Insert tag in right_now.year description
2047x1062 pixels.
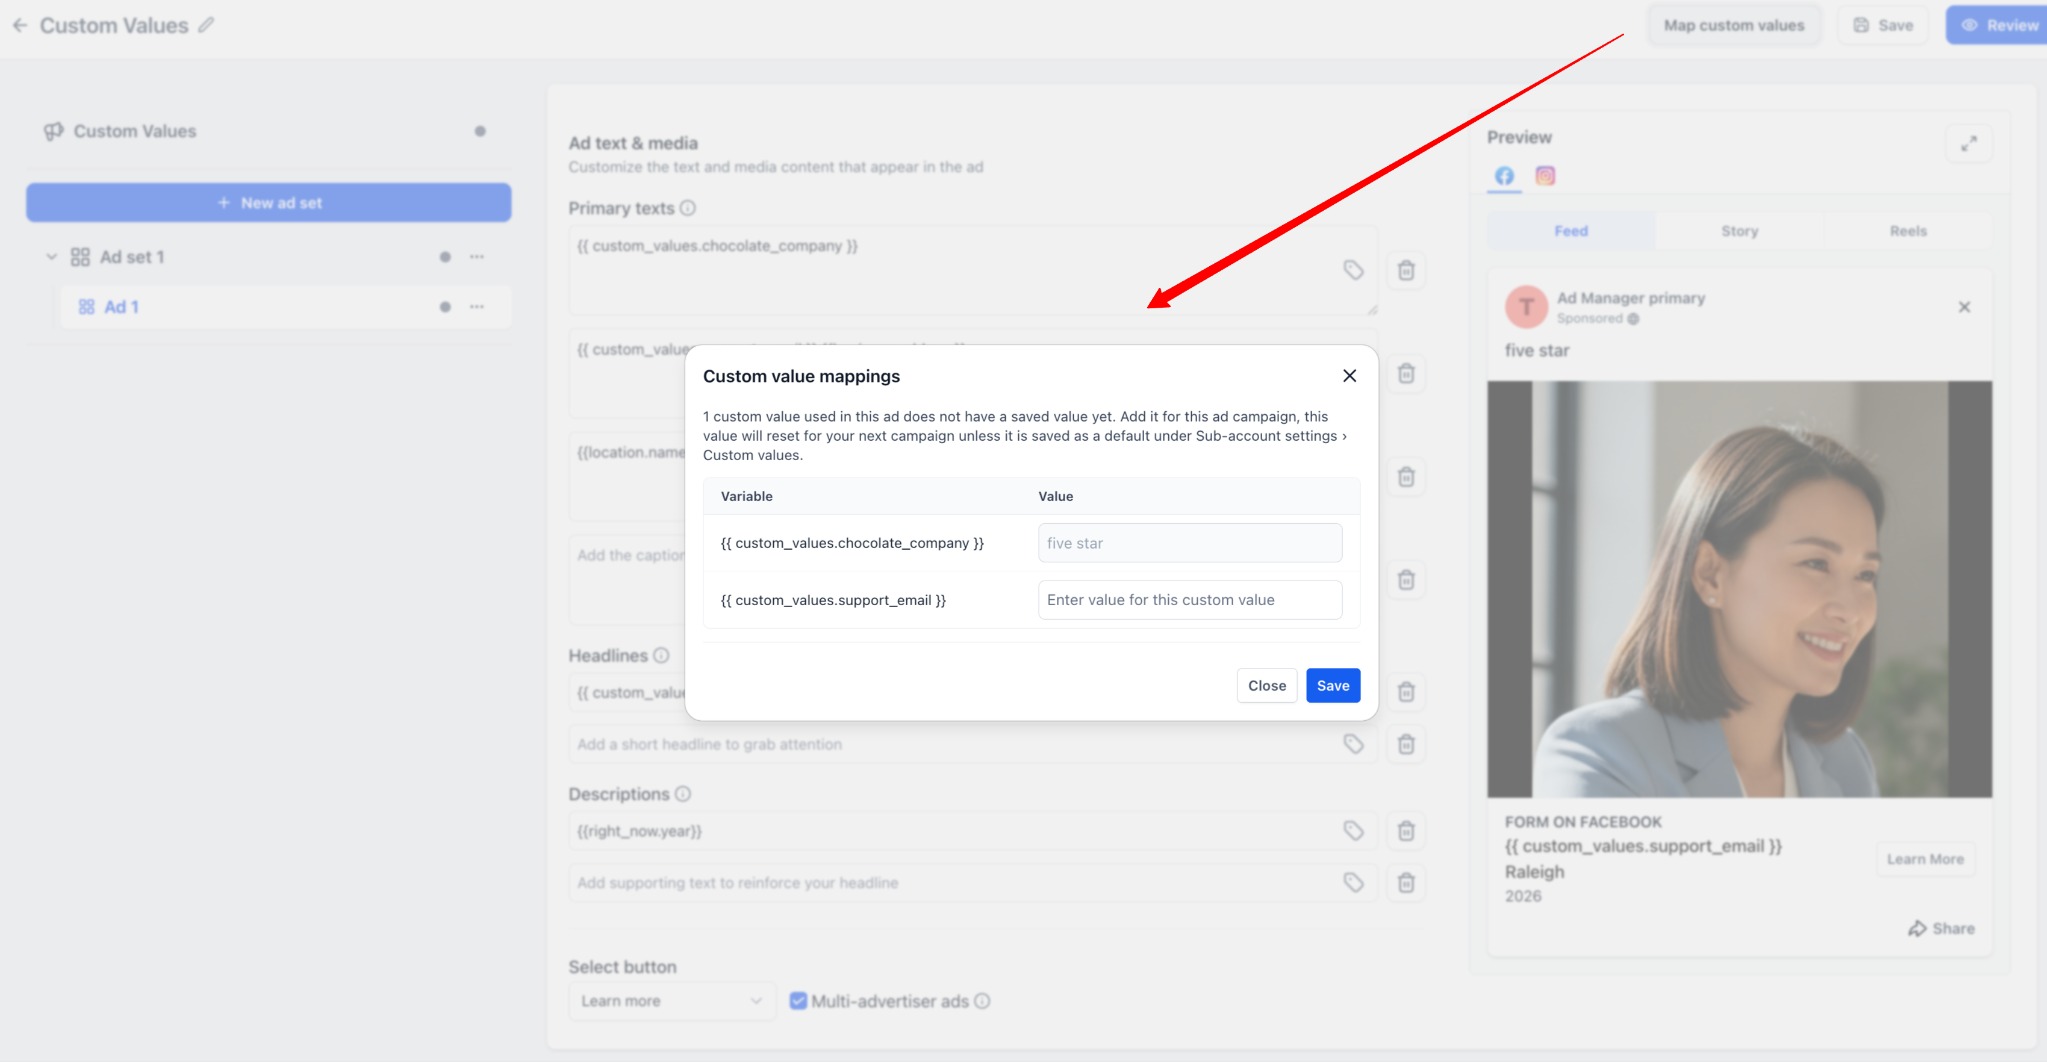click(1353, 831)
